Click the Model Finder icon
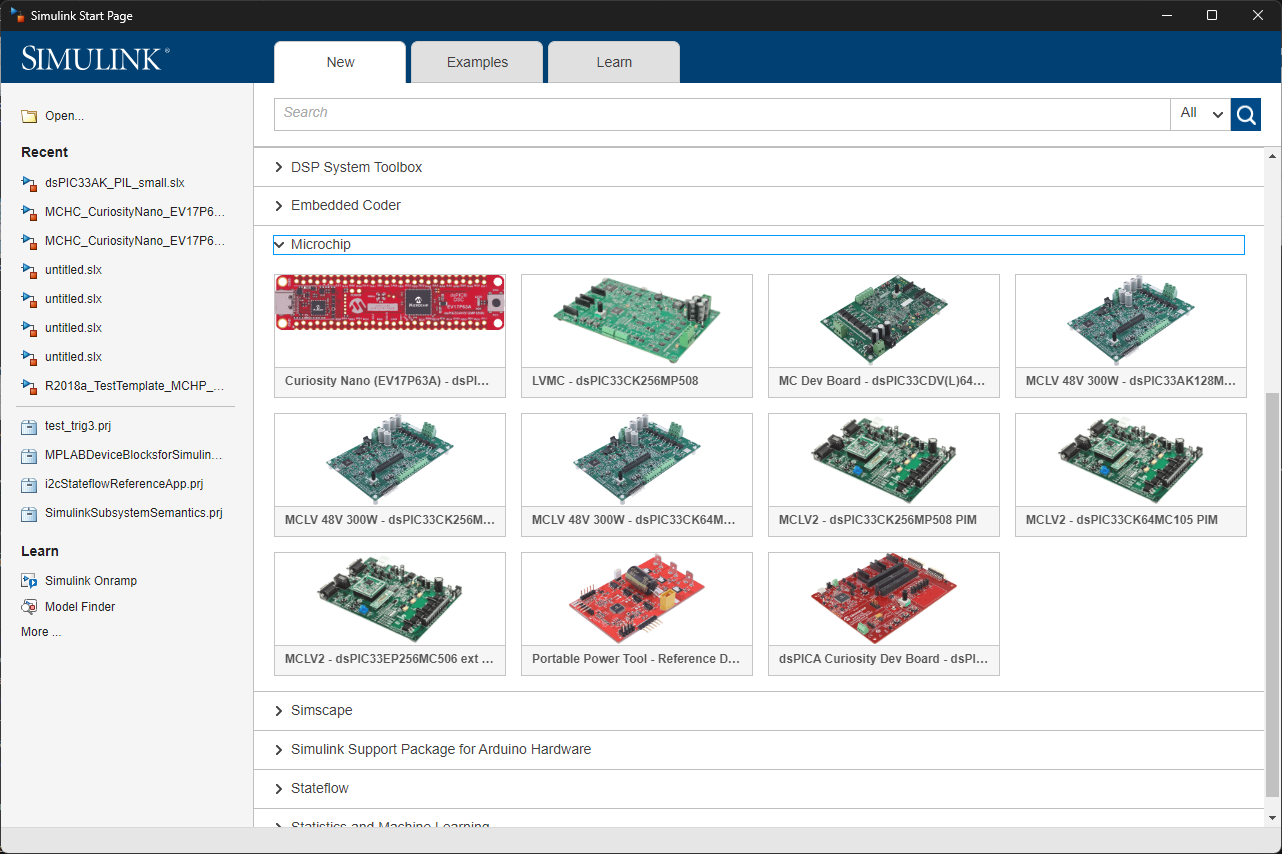The image size is (1282, 854). coord(29,607)
